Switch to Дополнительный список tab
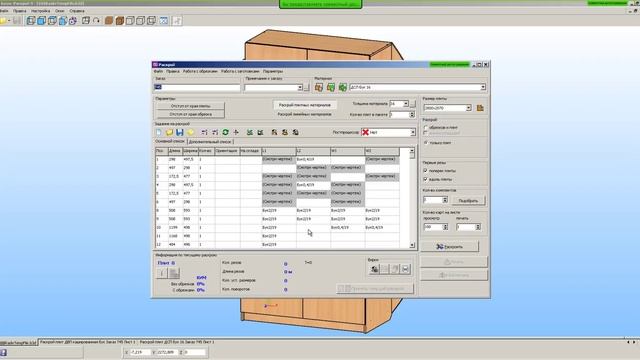The image size is (640, 360). click(x=210, y=142)
